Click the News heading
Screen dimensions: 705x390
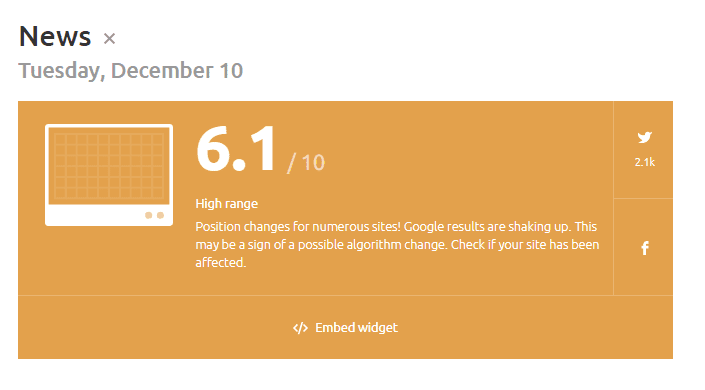(55, 36)
